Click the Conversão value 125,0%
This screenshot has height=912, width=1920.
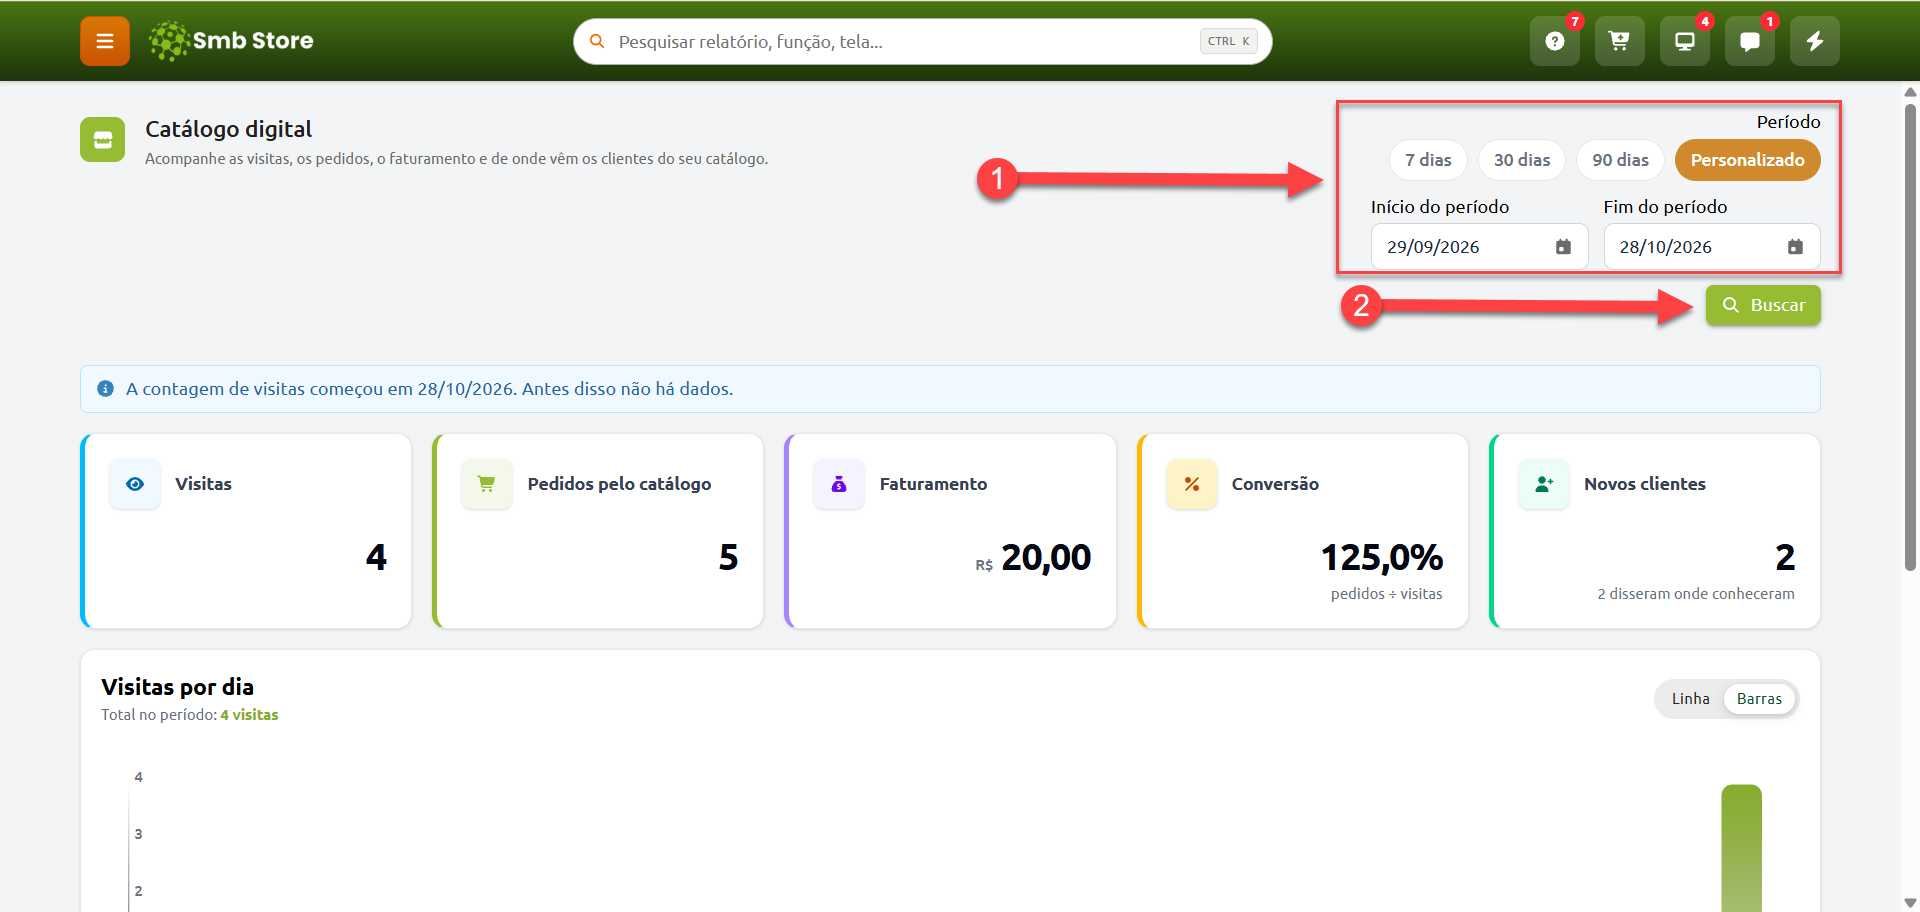[x=1382, y=557]
